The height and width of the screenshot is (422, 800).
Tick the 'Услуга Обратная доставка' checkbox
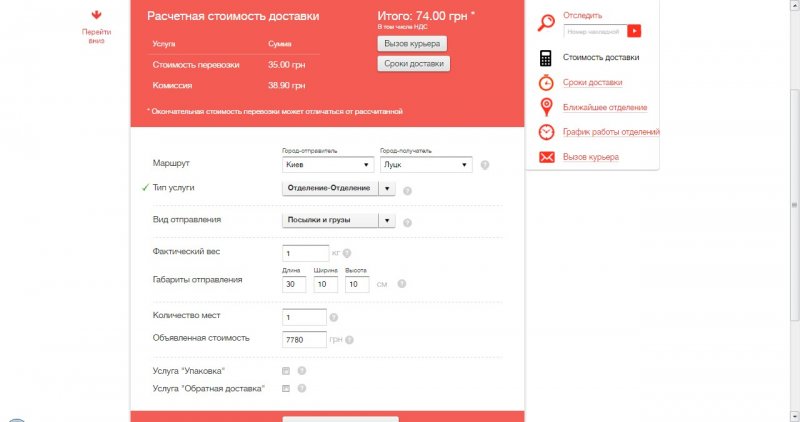click(x=286, y=388)
